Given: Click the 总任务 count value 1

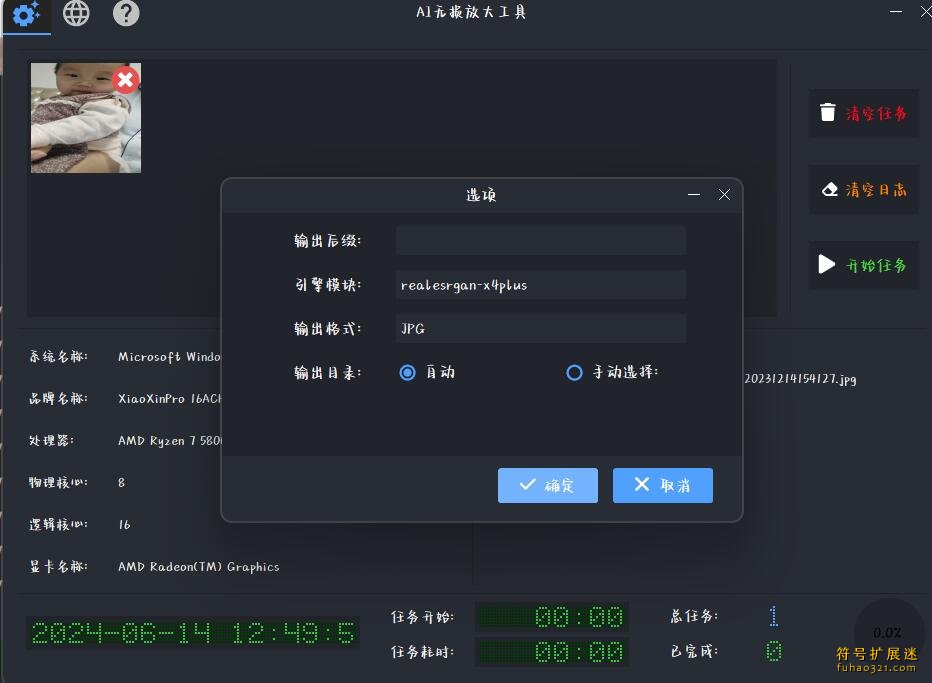Looking at the screenshot, I should 773,616.
